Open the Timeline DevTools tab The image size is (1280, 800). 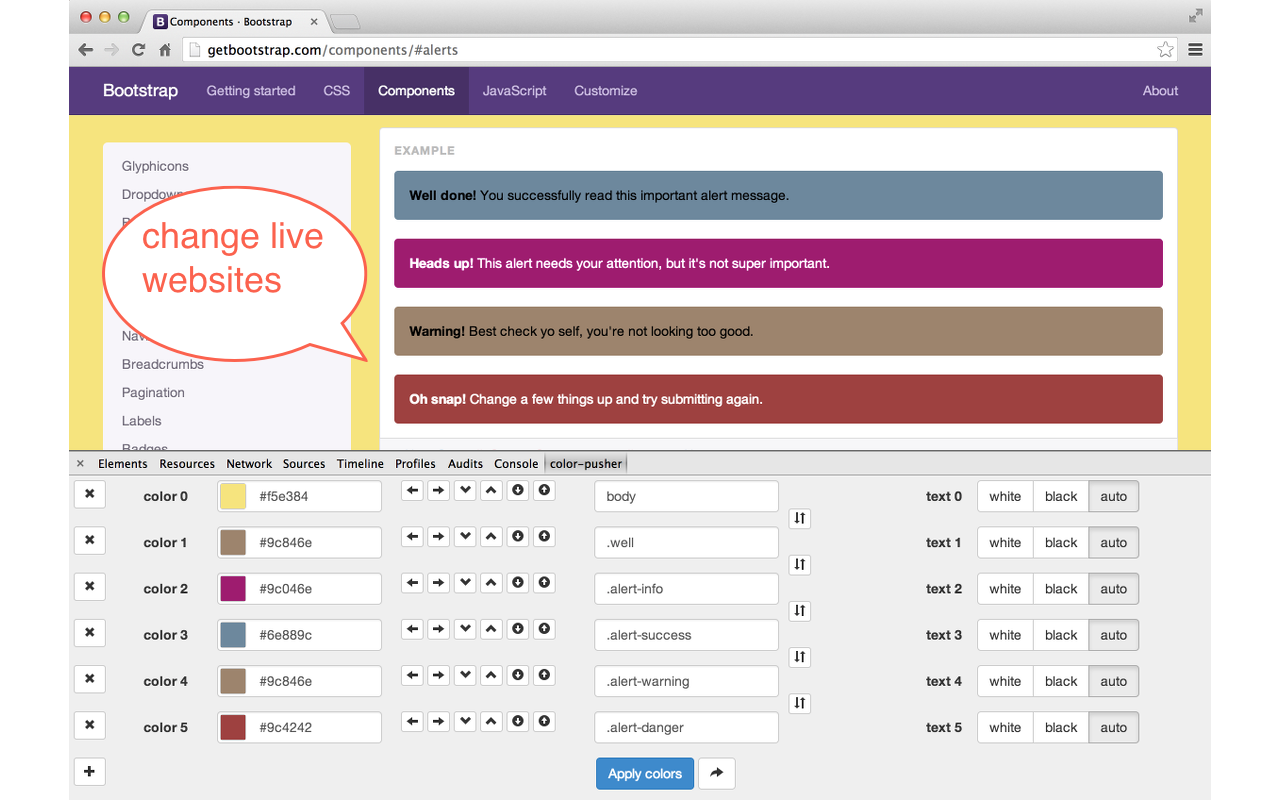click(360, 464)
